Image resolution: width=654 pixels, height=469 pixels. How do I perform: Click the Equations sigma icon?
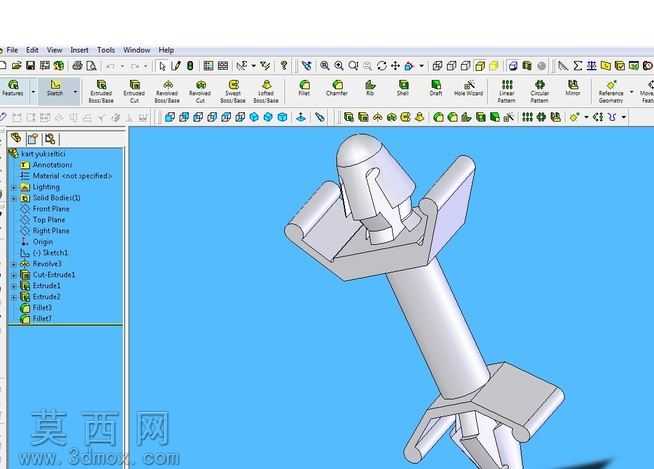578,66
